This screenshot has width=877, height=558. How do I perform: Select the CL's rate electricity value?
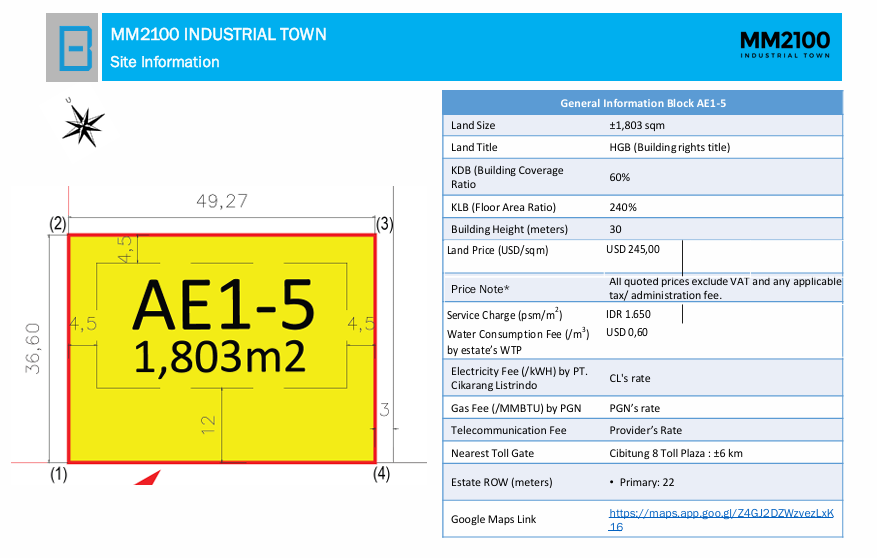click(630, 379)
